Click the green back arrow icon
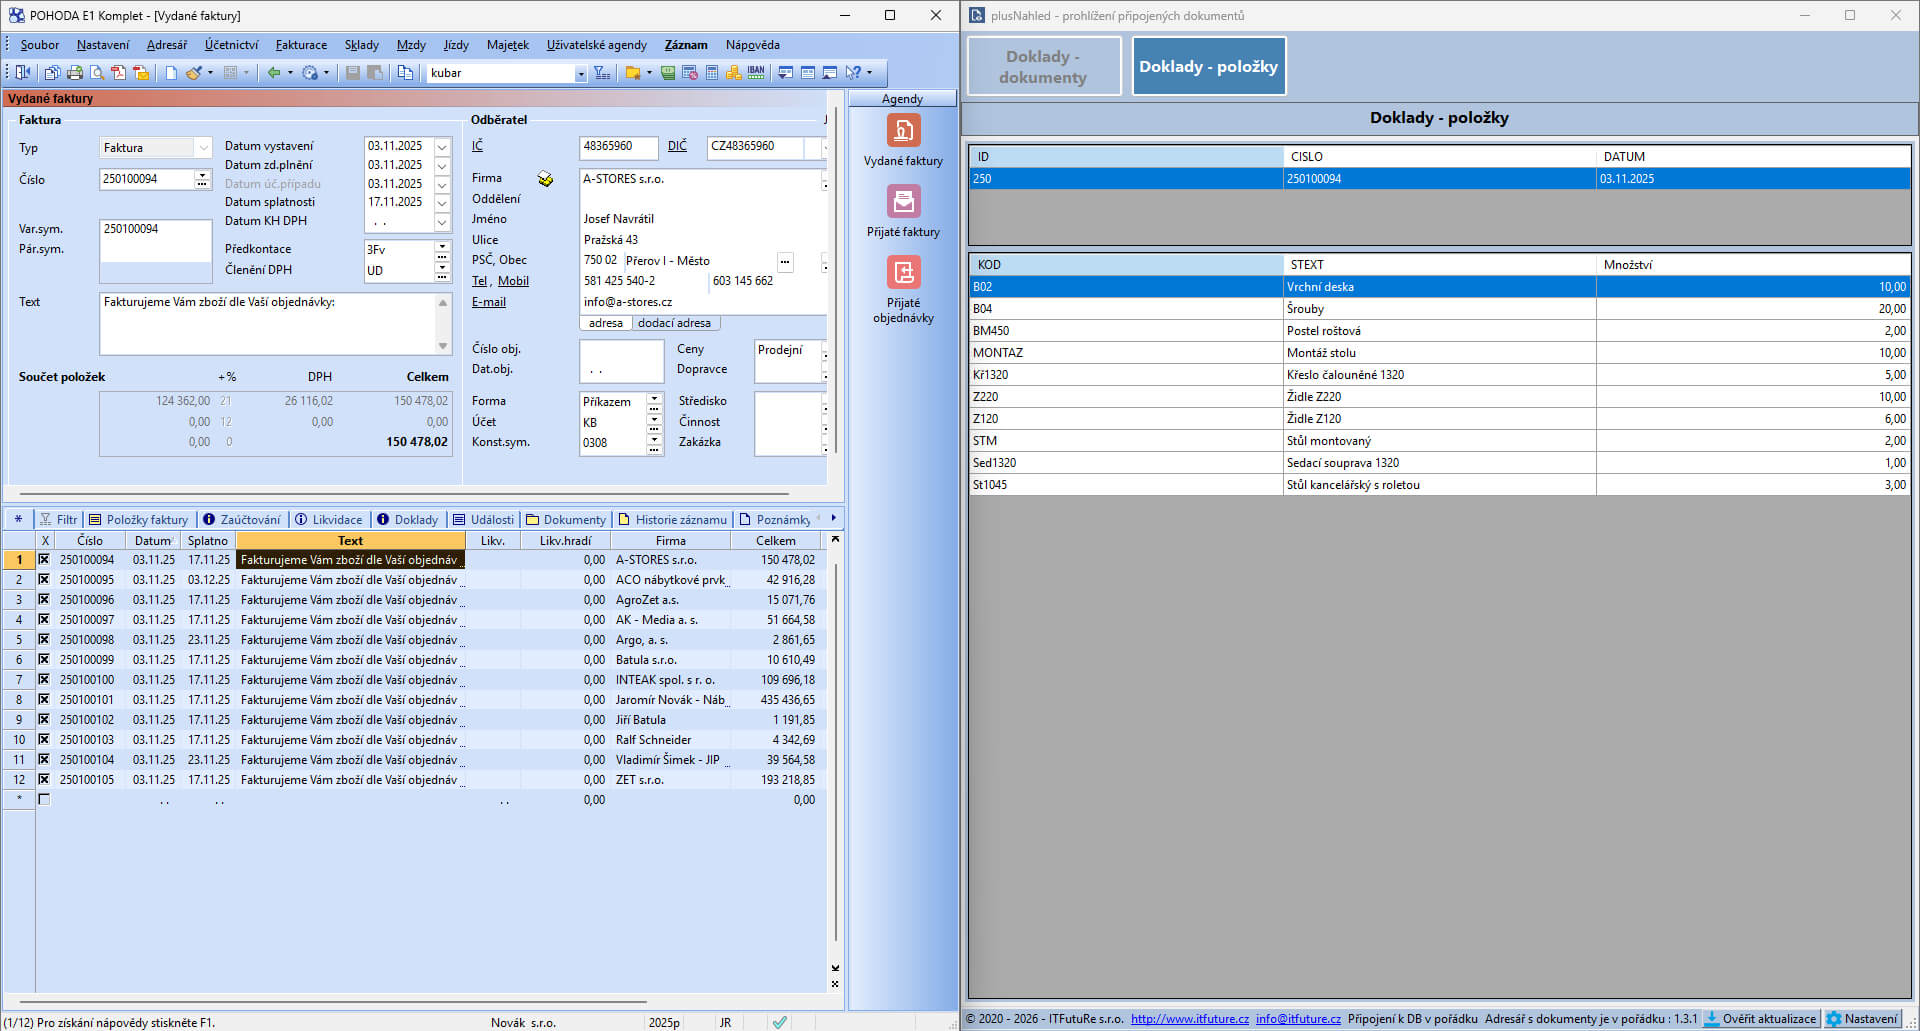This screenshot has width=1920, height=1031. click(273, 73)
